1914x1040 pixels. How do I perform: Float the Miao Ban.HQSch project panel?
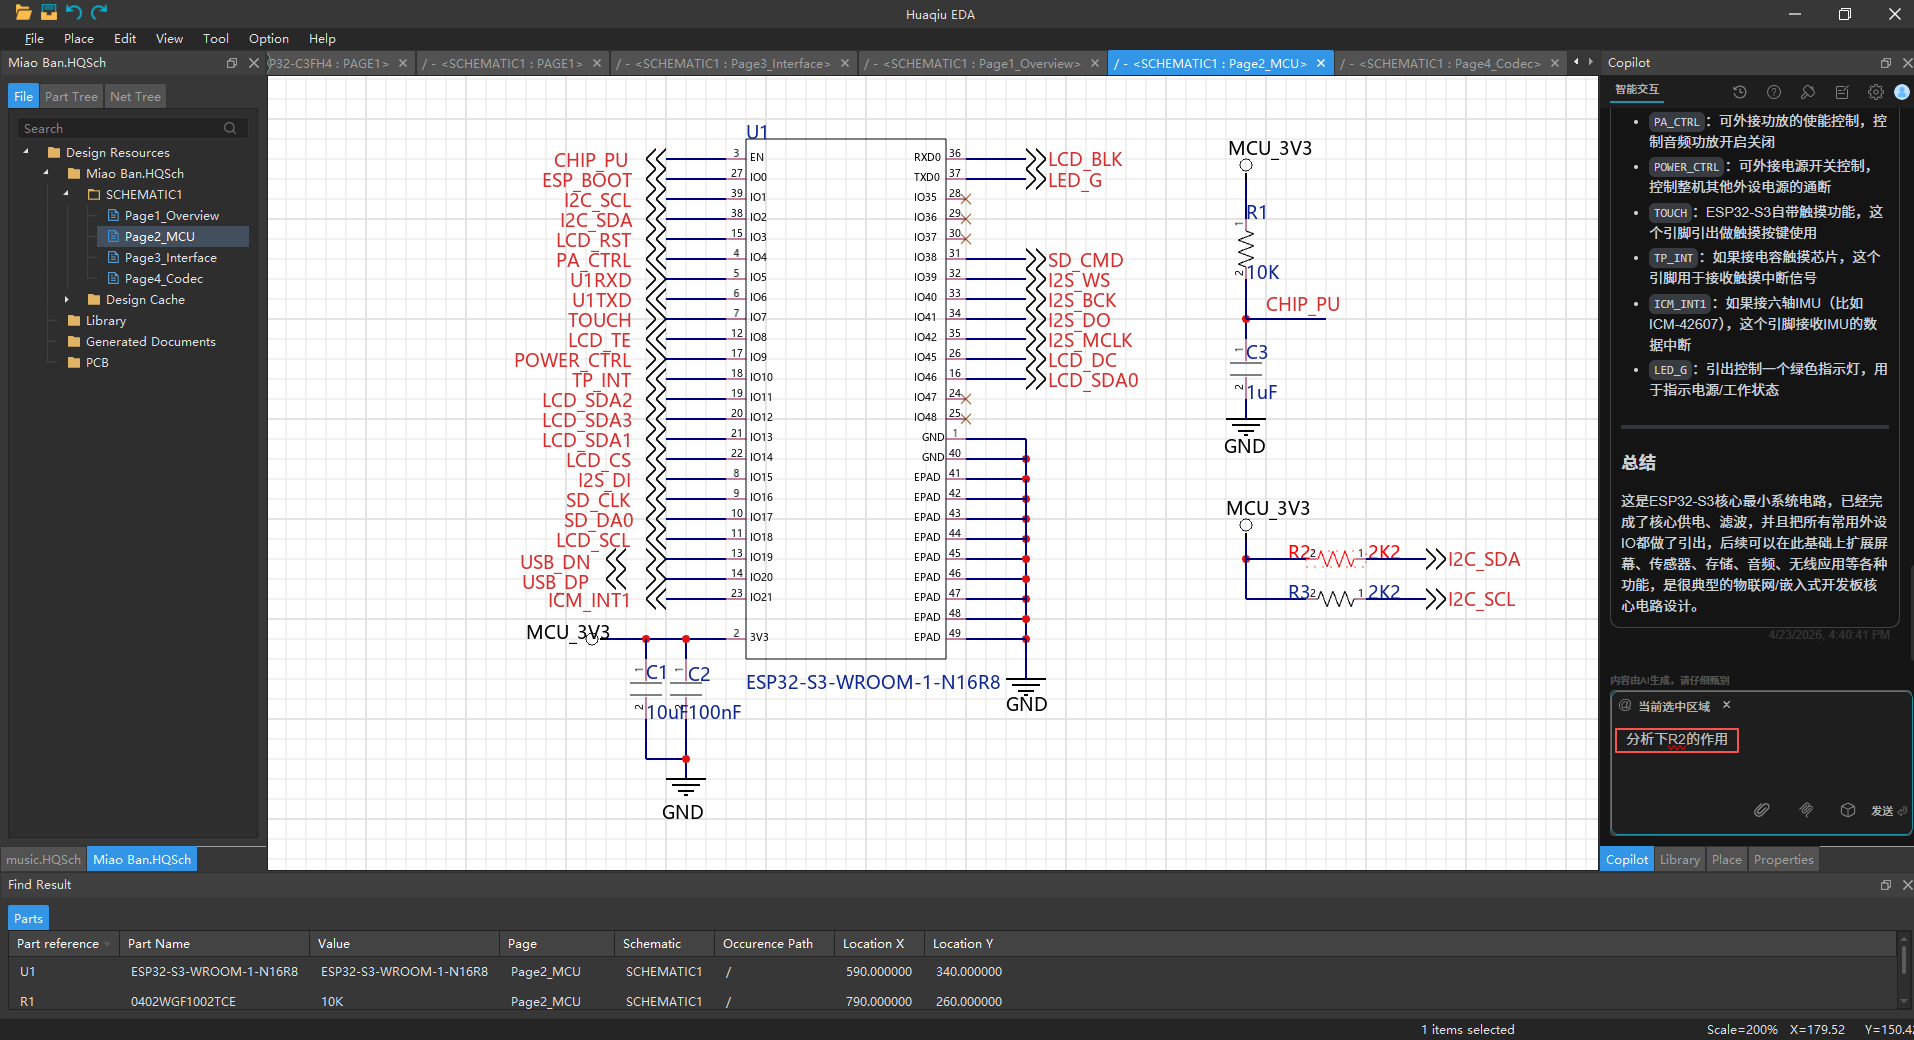[232, 63]
